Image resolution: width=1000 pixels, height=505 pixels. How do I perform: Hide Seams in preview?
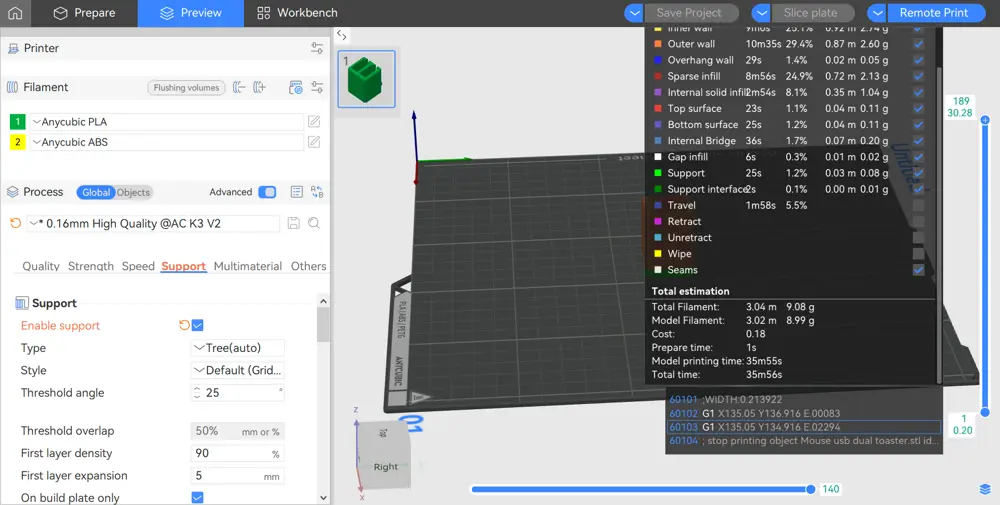click(918, 270)
